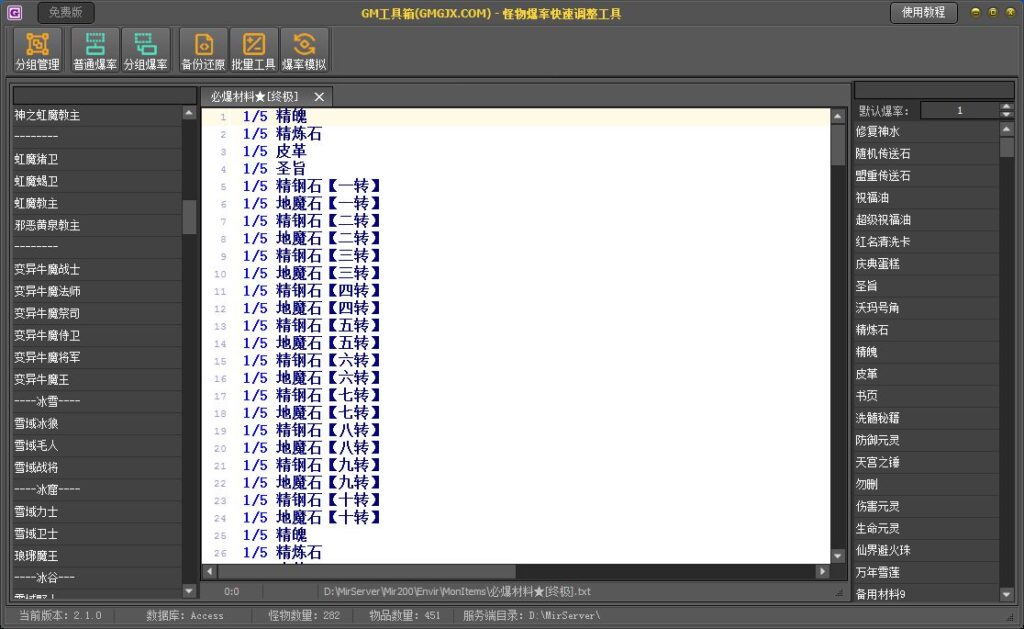
Task: Open the 备份还原 tool
Action: pos(202,50)
